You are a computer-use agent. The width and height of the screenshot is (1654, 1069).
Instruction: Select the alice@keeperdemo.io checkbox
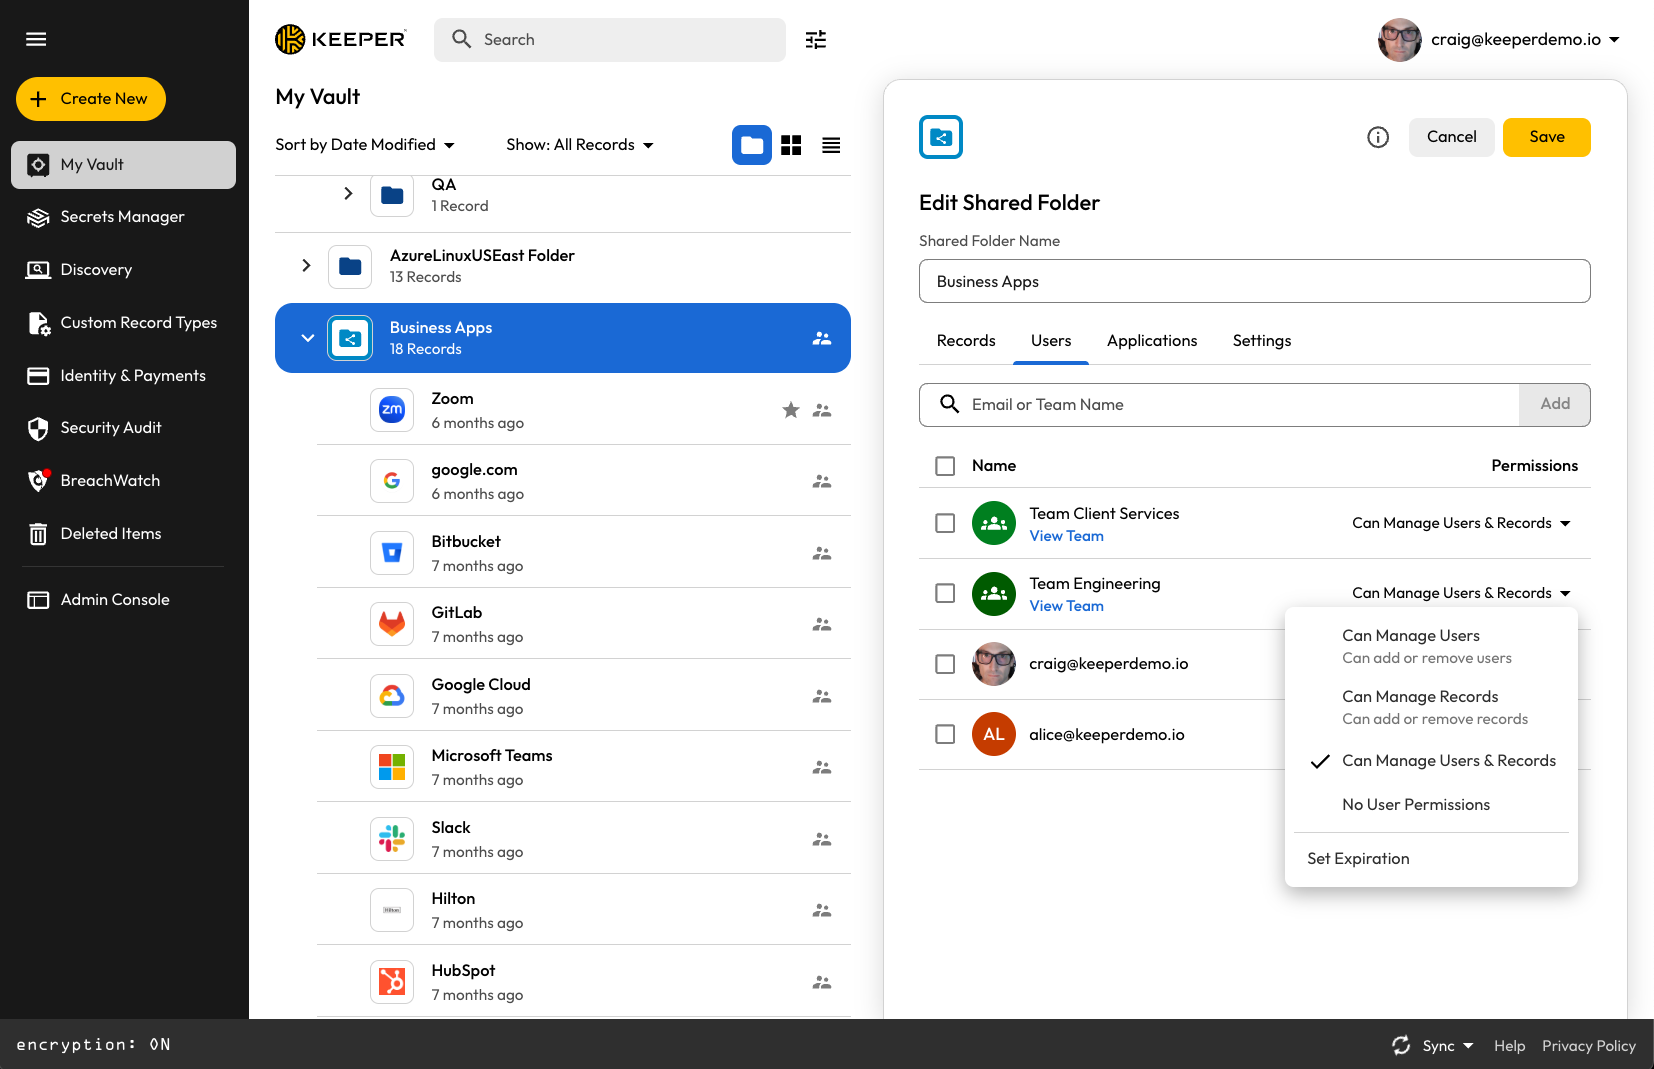(x=945, y=734)
